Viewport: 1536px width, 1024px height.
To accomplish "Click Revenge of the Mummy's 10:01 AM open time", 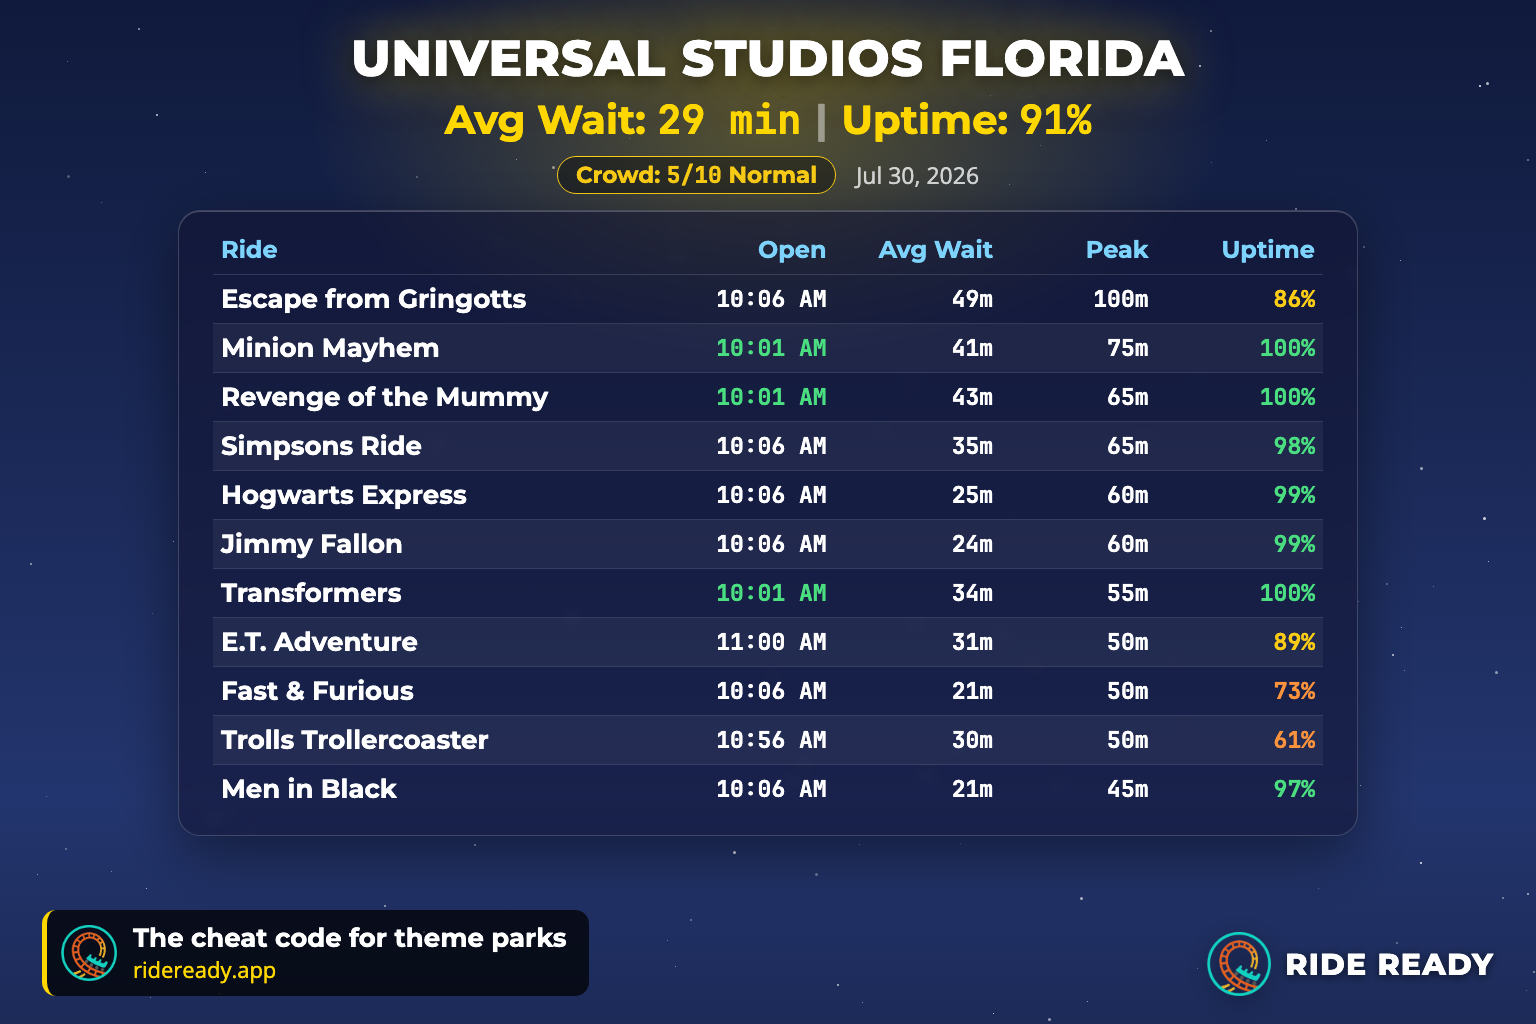I will coord(771,397).
